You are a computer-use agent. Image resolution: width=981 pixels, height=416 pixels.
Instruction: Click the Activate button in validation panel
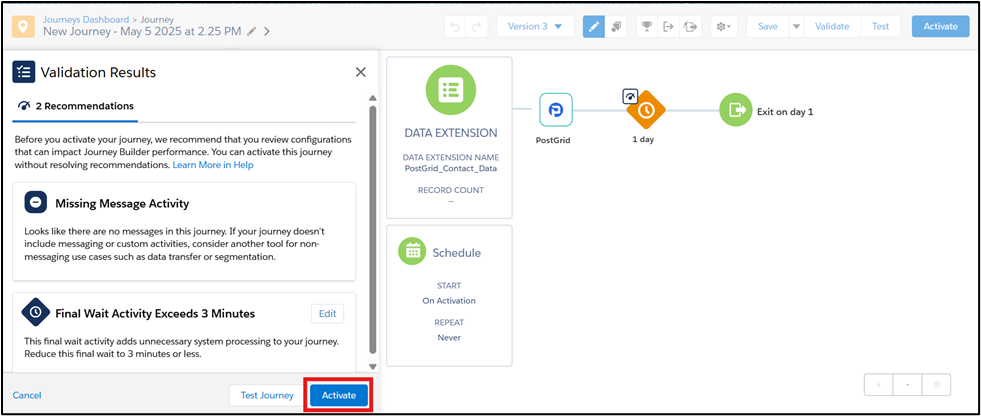pyautogui.click(x=338, y=395)
